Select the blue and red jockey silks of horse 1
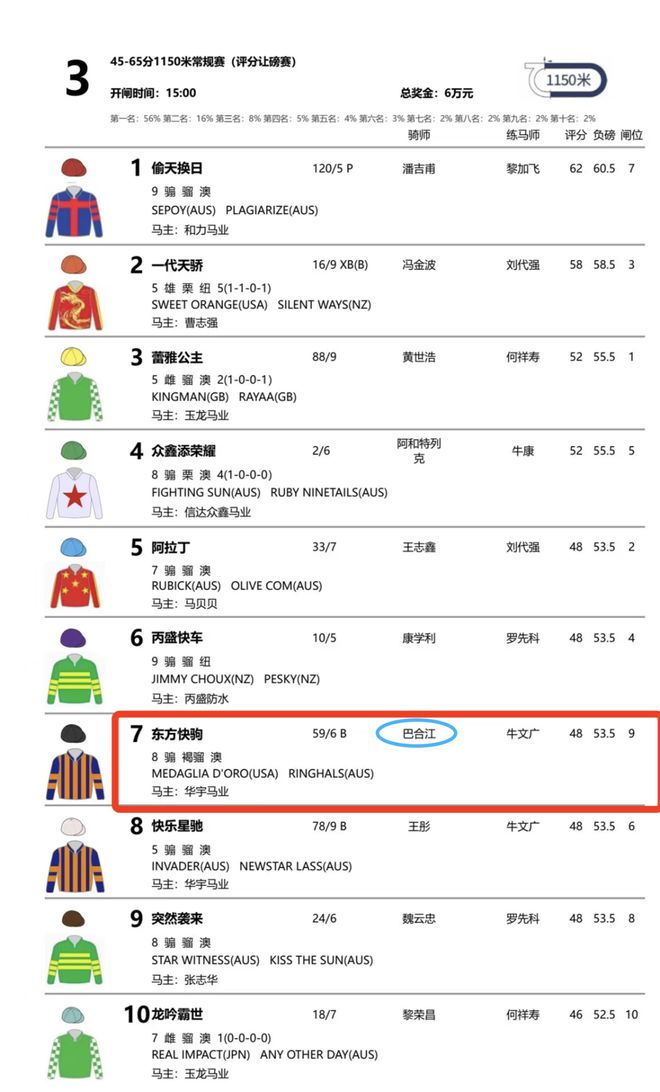660x1092 pixels. [x=74, y=198]
